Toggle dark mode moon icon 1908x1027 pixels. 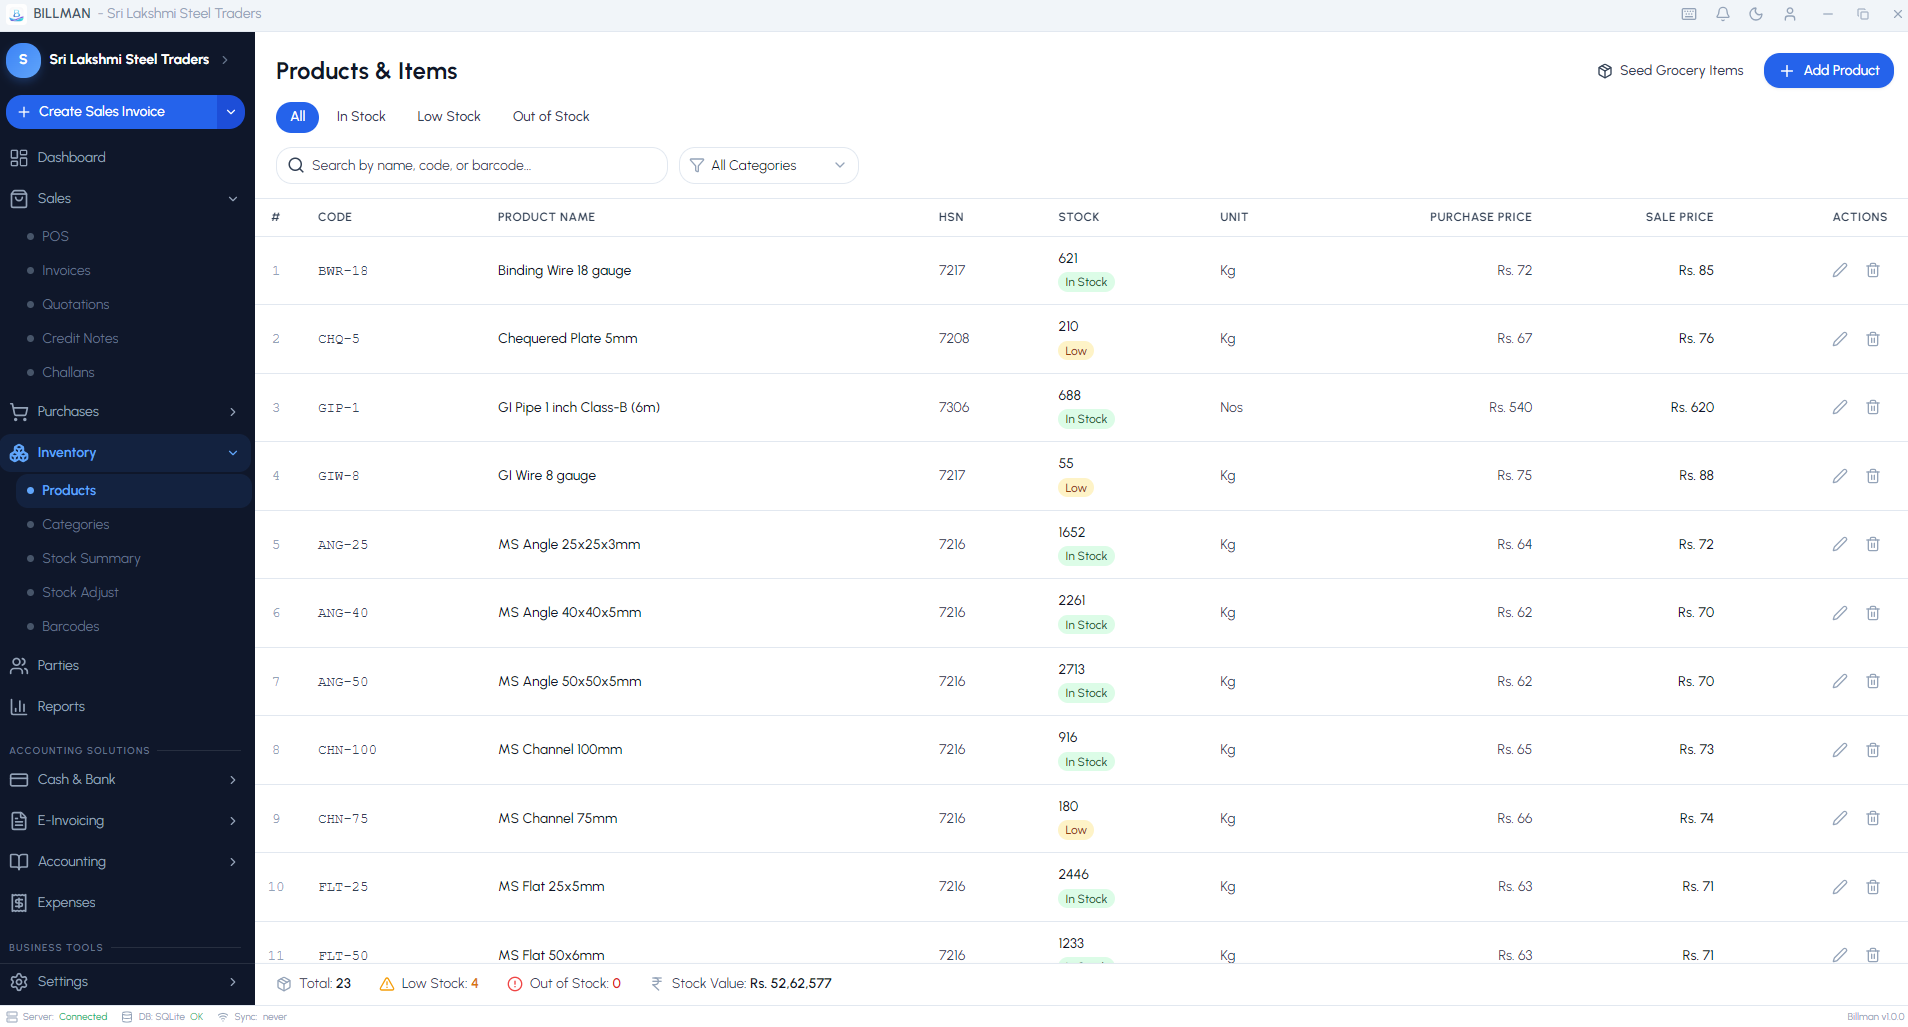pos(1756,14)
